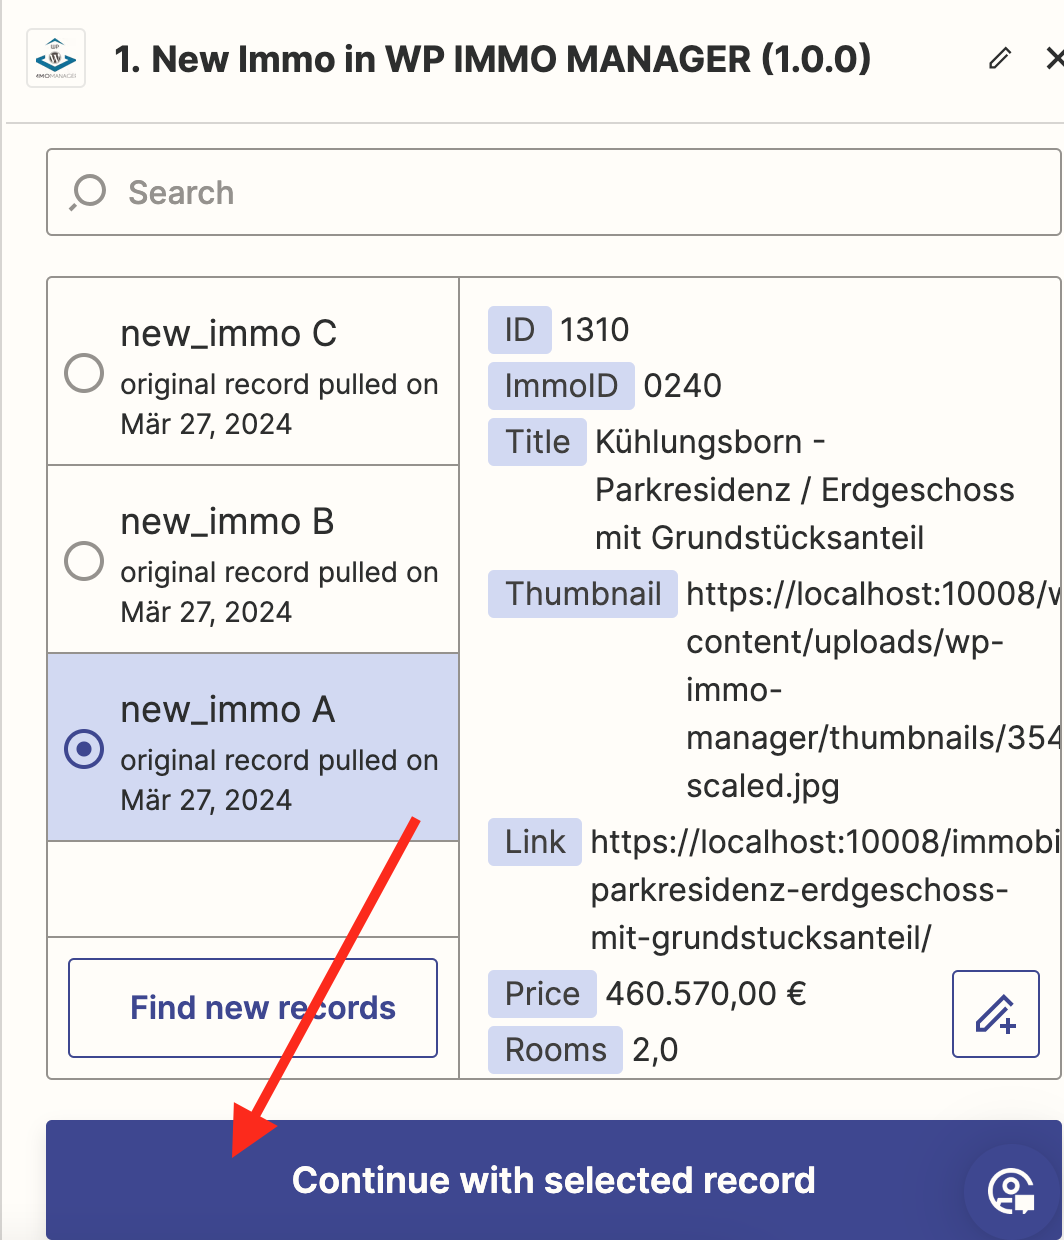Select the Title field label
This screenshot has height=1240, width=1064.
(x=537, y=442)
